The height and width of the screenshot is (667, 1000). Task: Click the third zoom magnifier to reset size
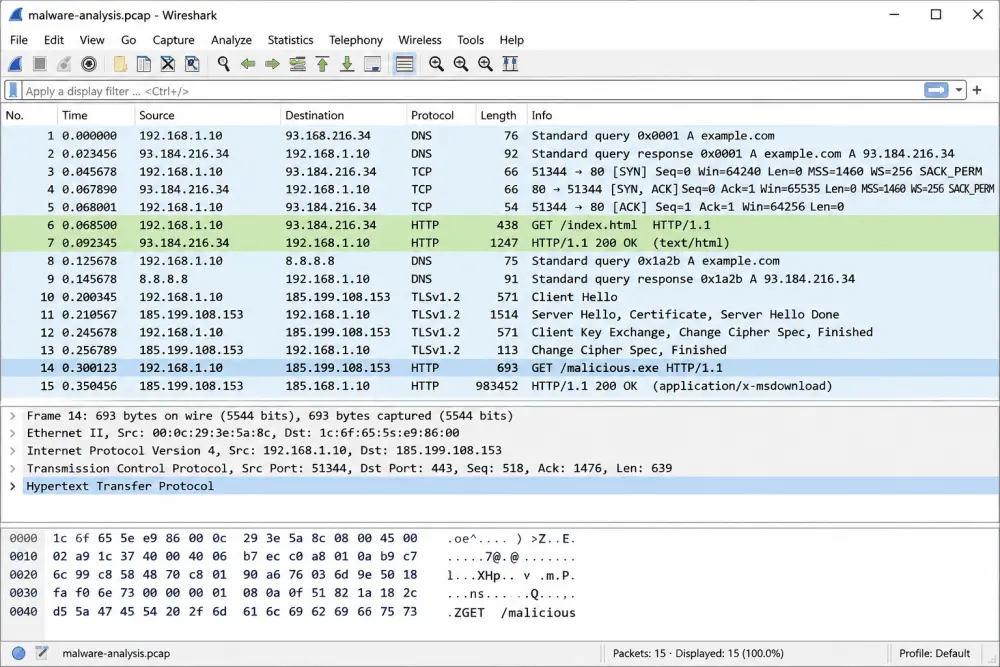pyautogui.click(x=485, y=64)
